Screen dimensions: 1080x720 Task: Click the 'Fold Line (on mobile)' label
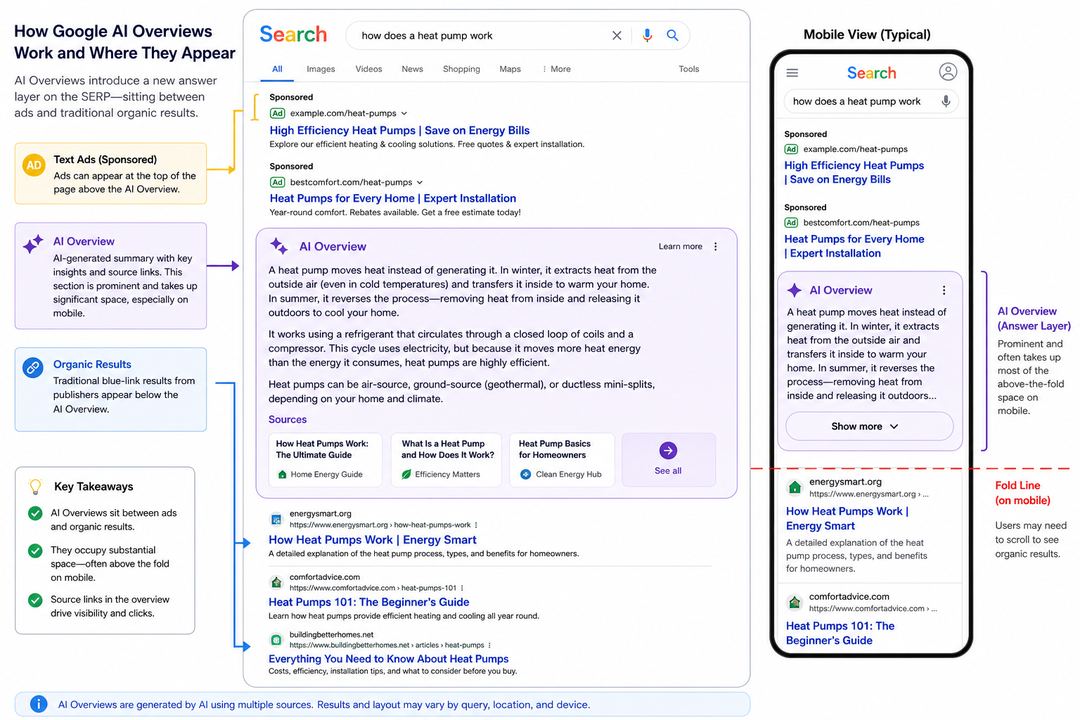tap(1023, 493)
